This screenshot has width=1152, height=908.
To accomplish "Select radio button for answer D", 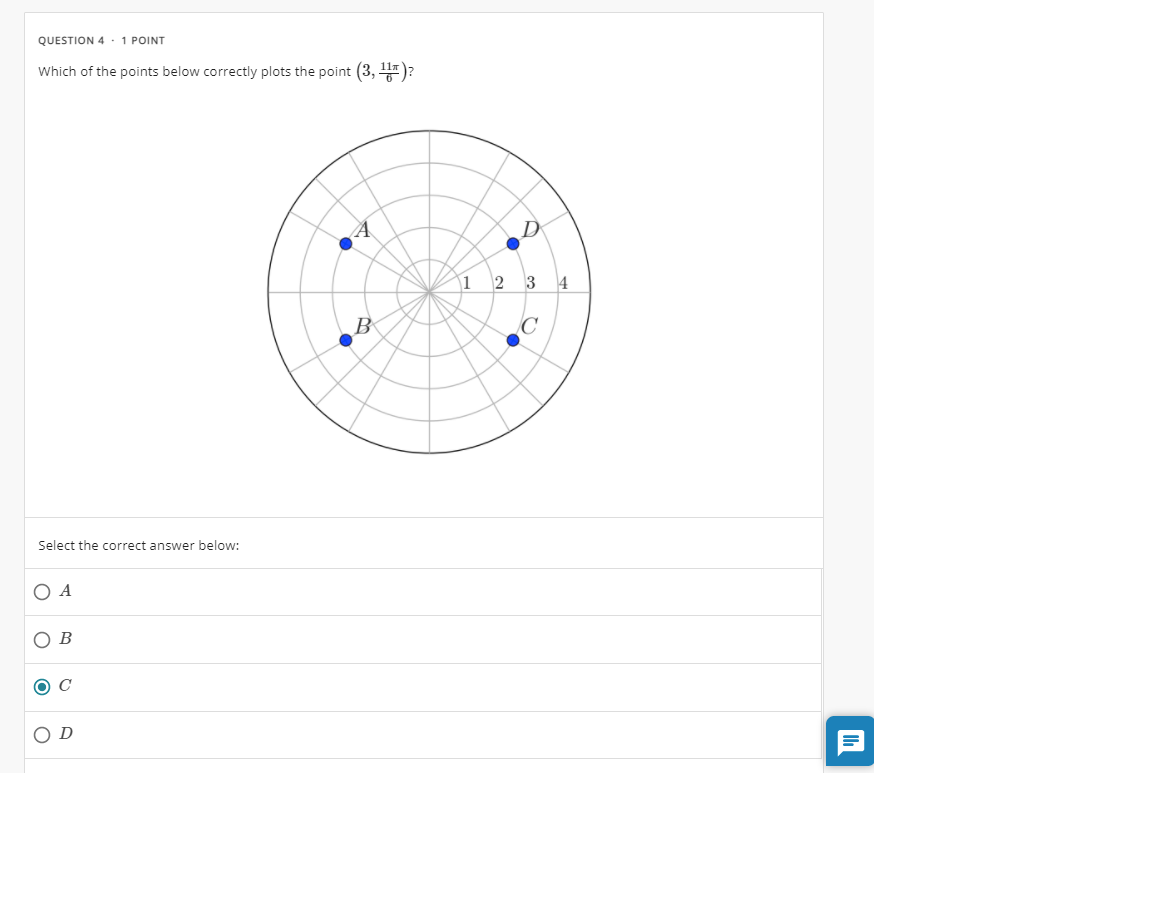I will point(43,735).
